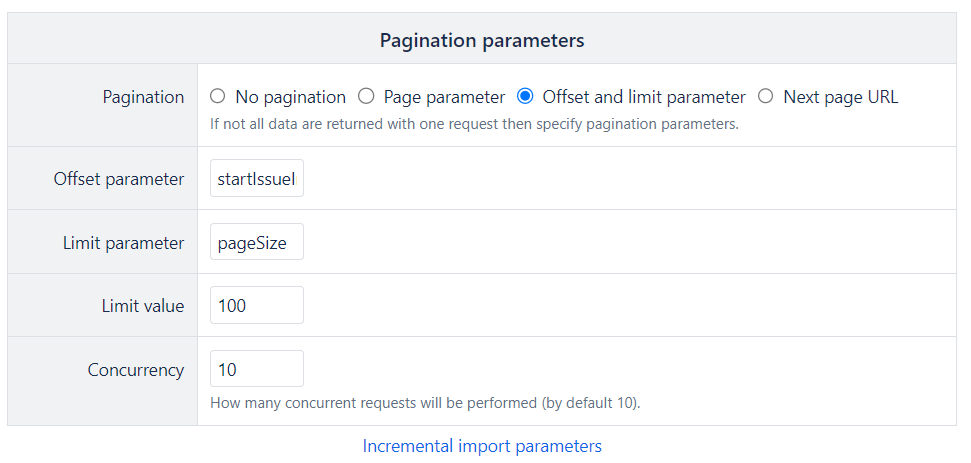This screenshot has width=971, height=463.
Task: Select the No pagination radio button
Action: (x=217, y=97)
